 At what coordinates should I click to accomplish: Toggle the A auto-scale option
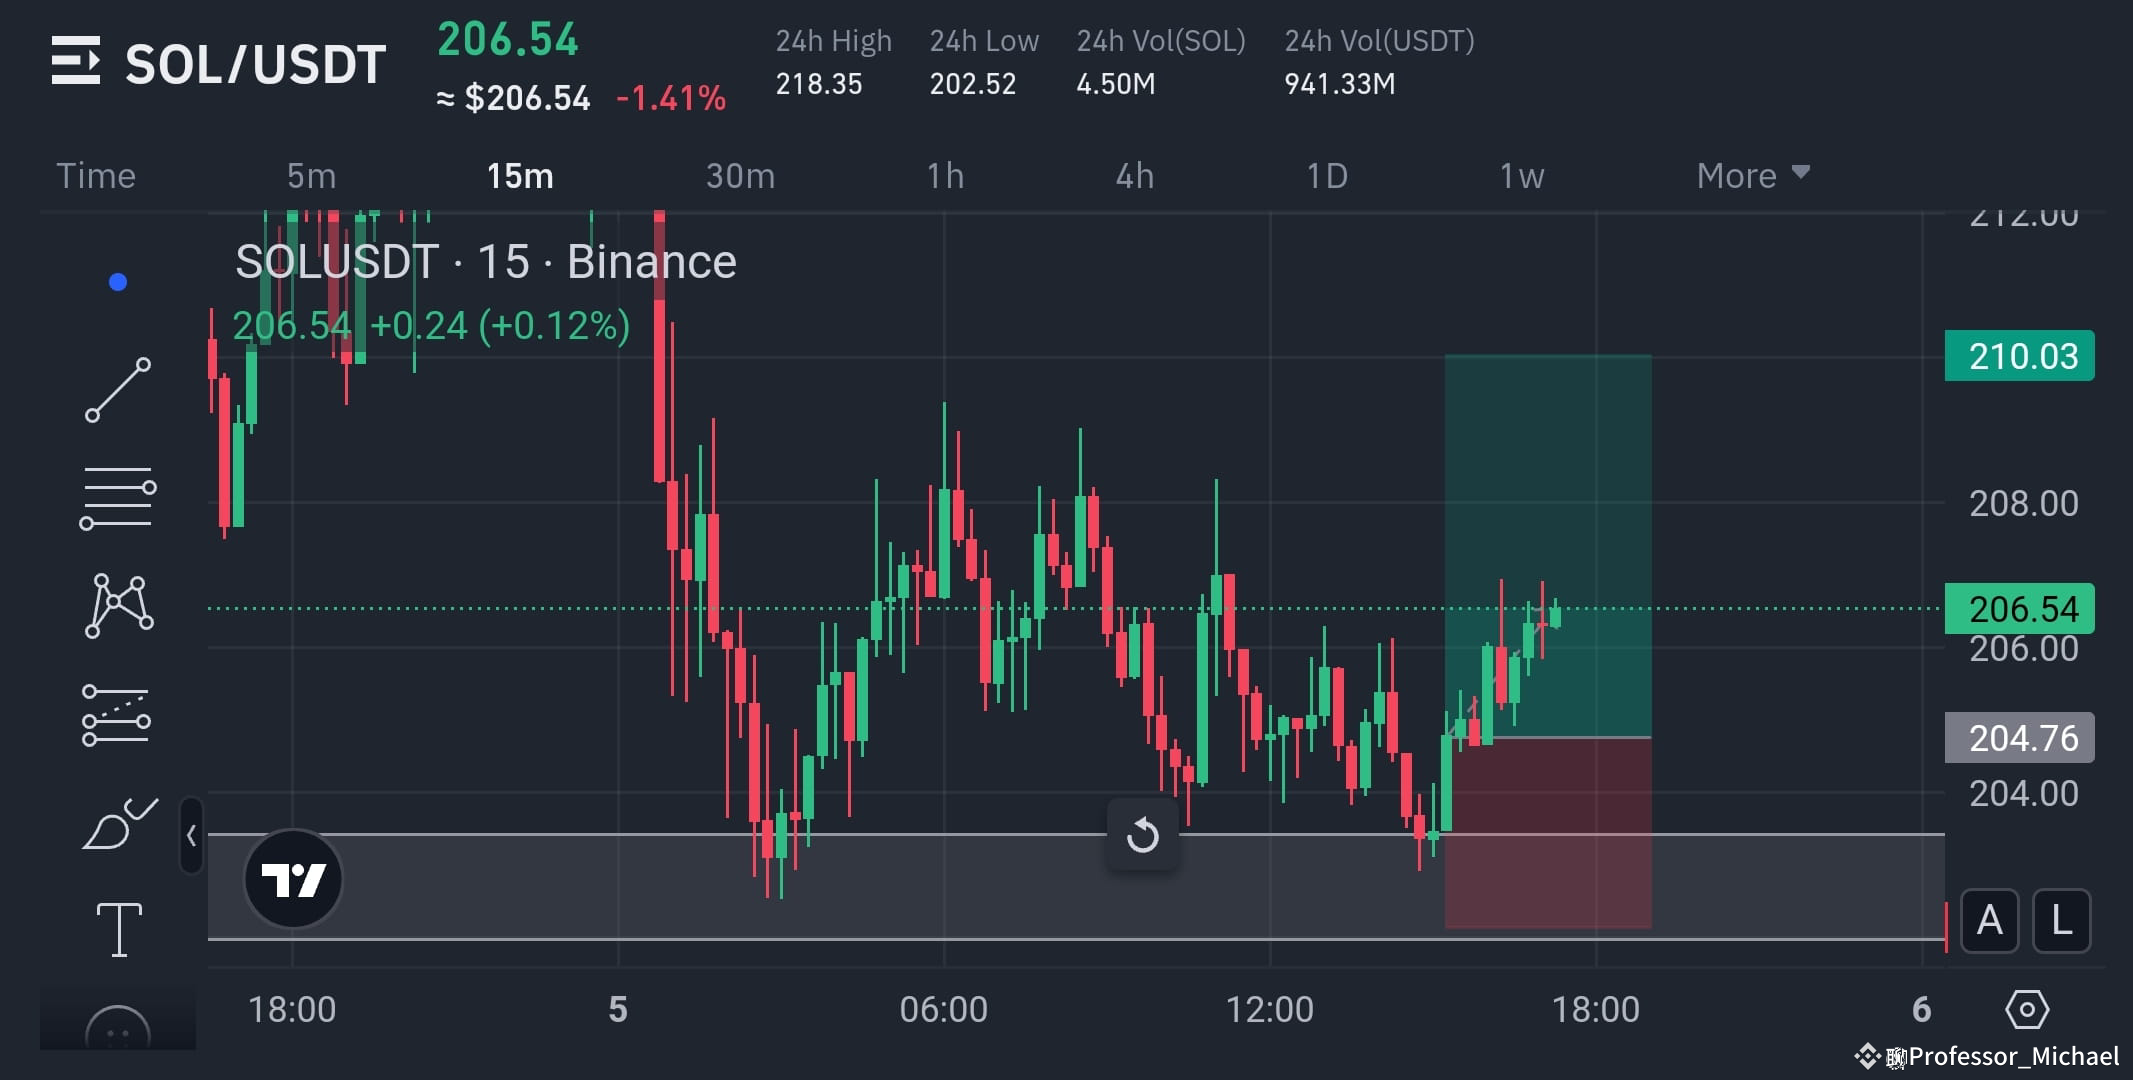(1989, 920)
